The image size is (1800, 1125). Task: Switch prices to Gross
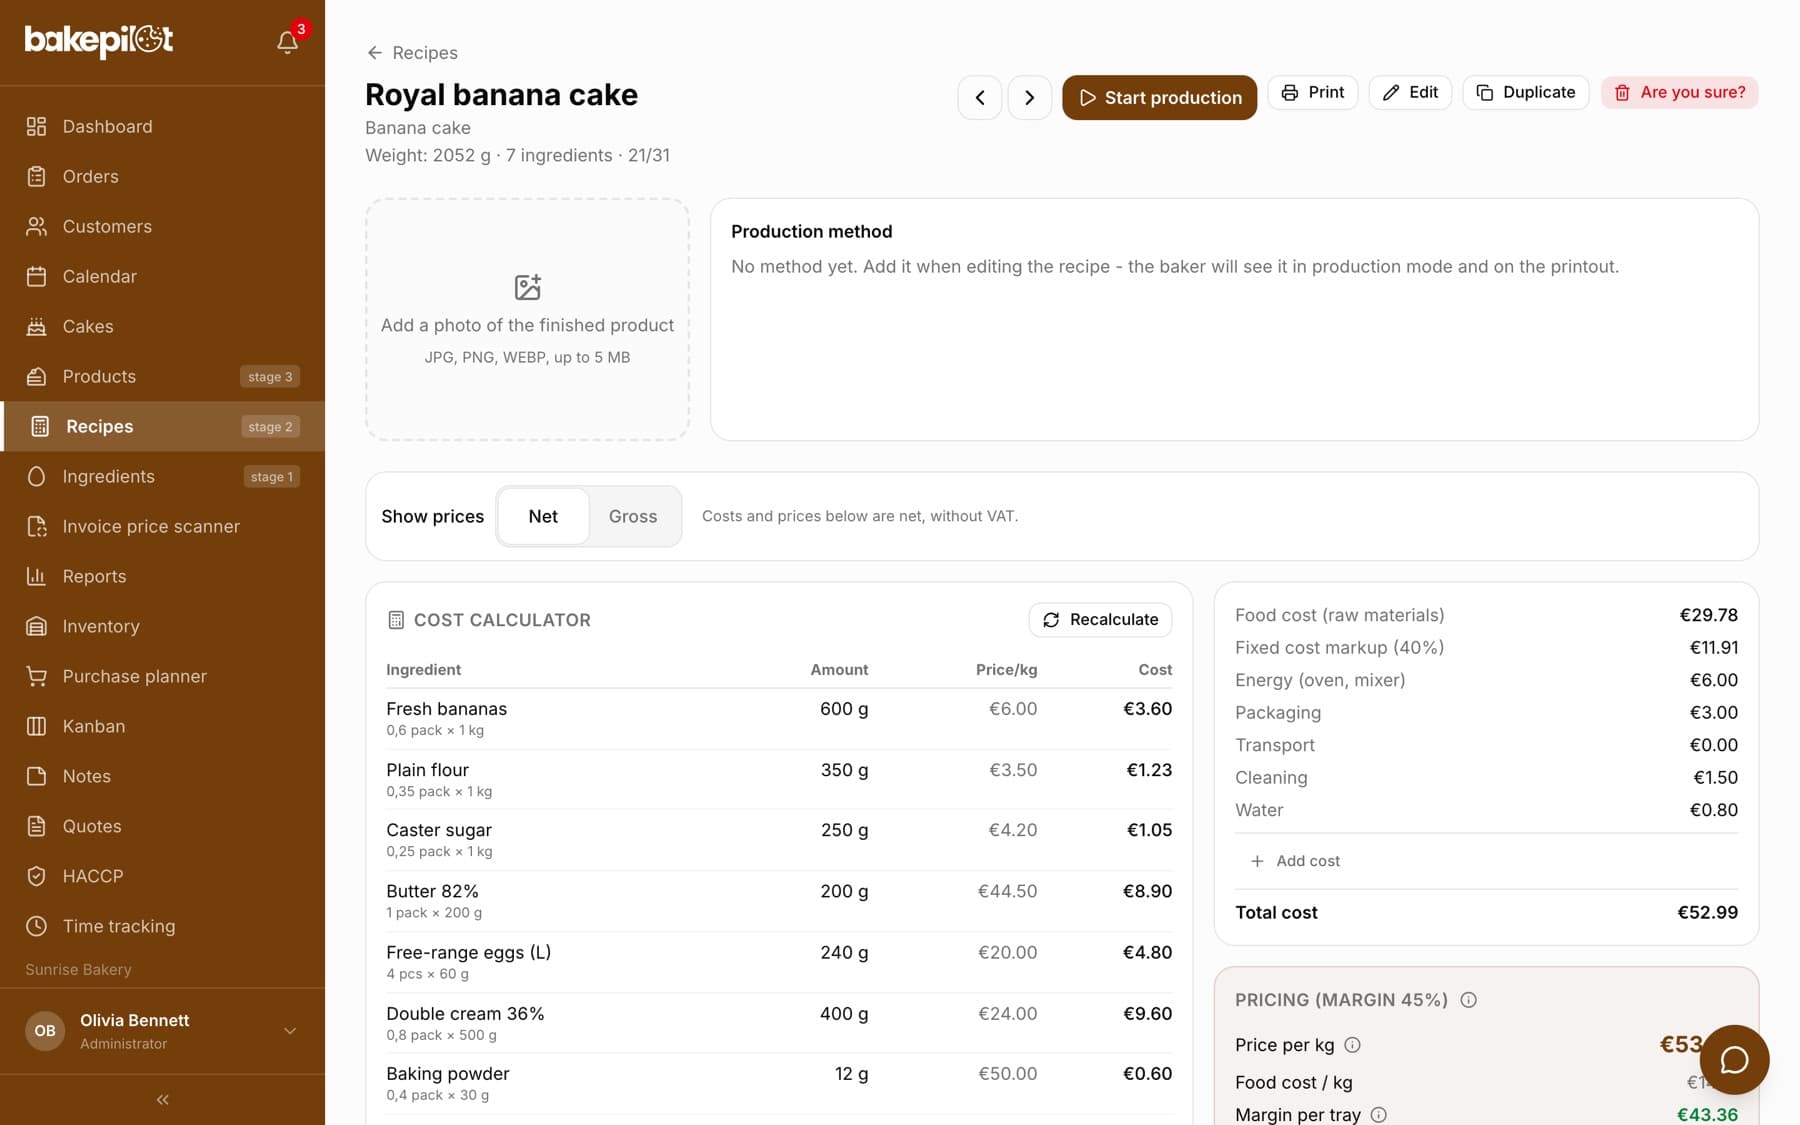coord(633,516)
